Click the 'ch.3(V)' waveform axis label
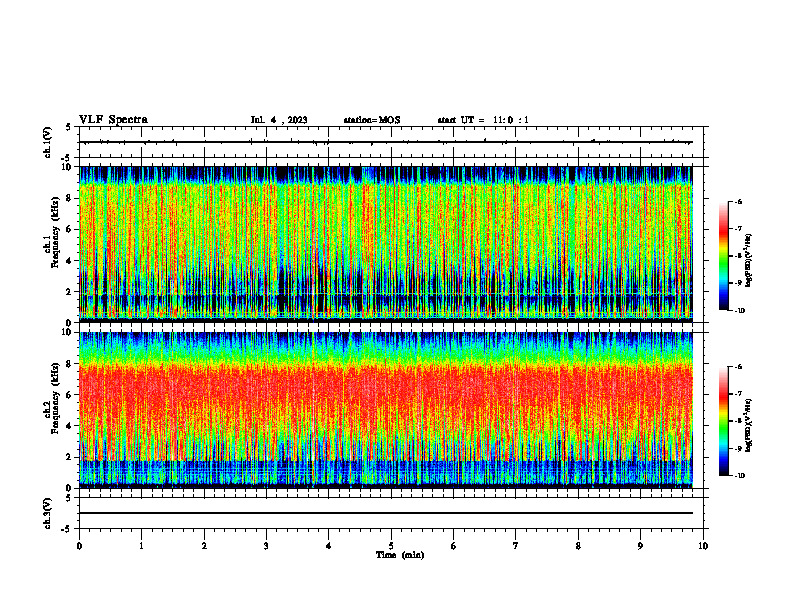792x612 pixels. click(48, 513)
